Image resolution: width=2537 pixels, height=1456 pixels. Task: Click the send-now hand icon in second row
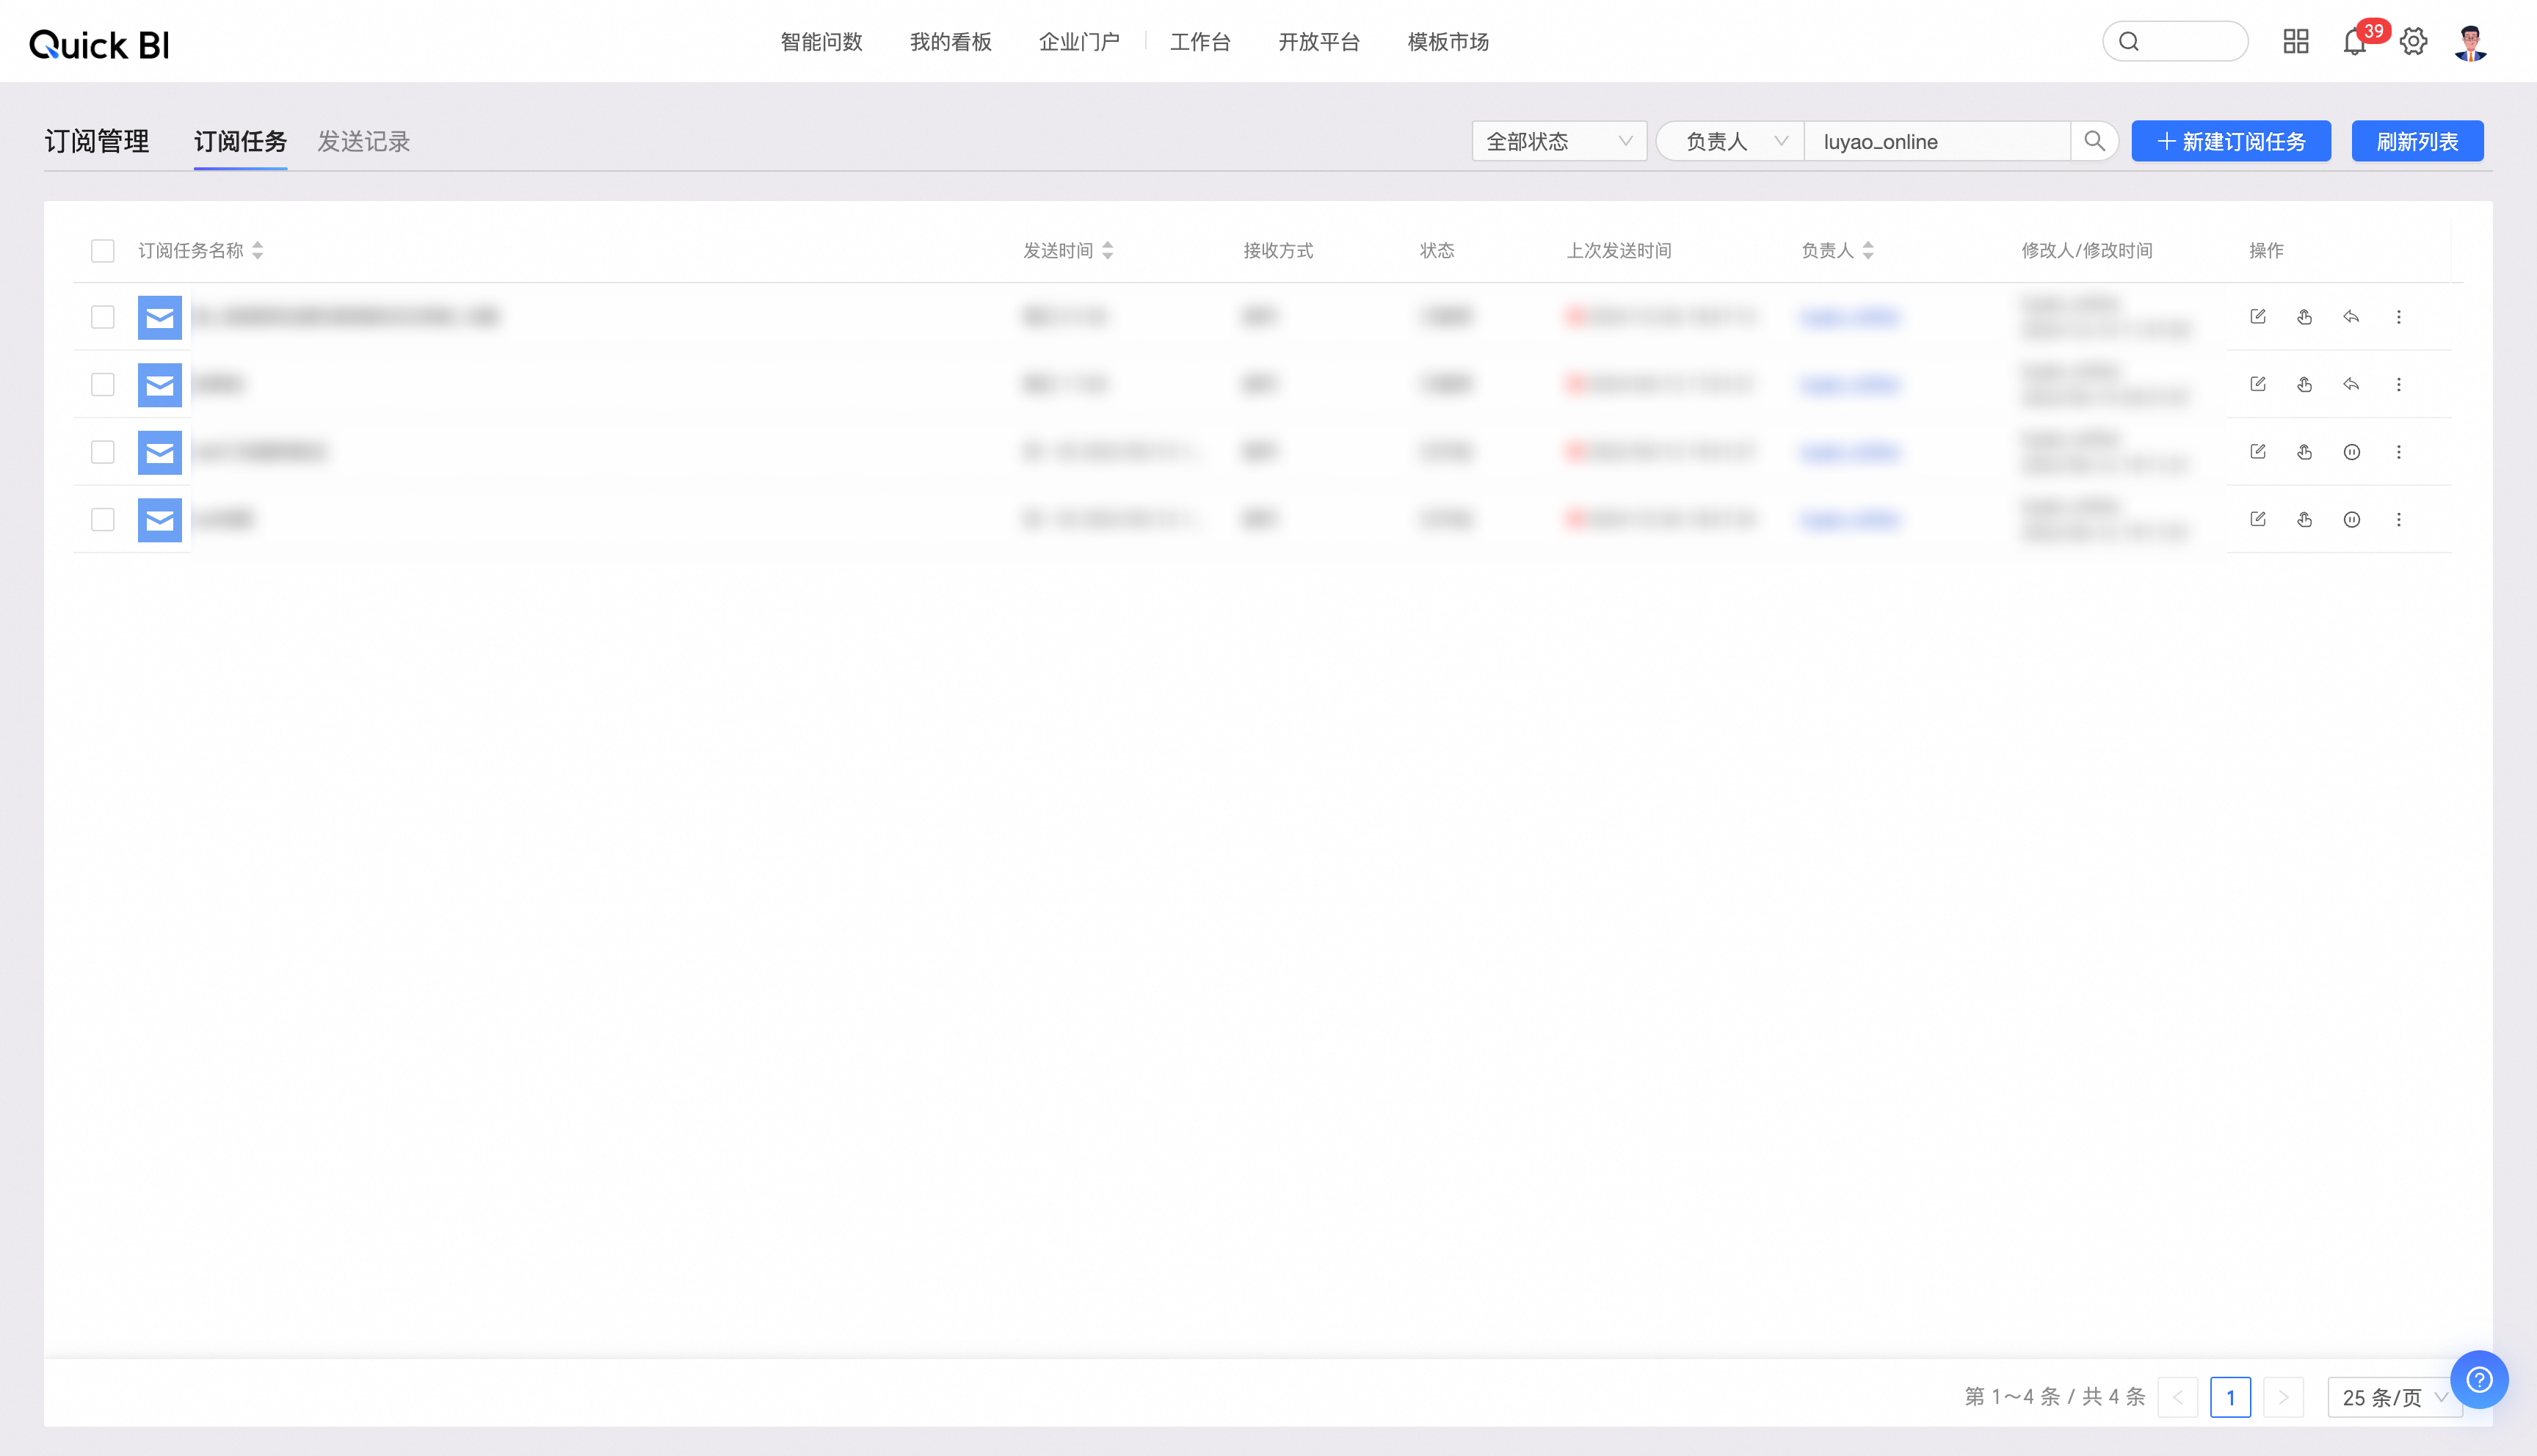[x=2304, y=384]
